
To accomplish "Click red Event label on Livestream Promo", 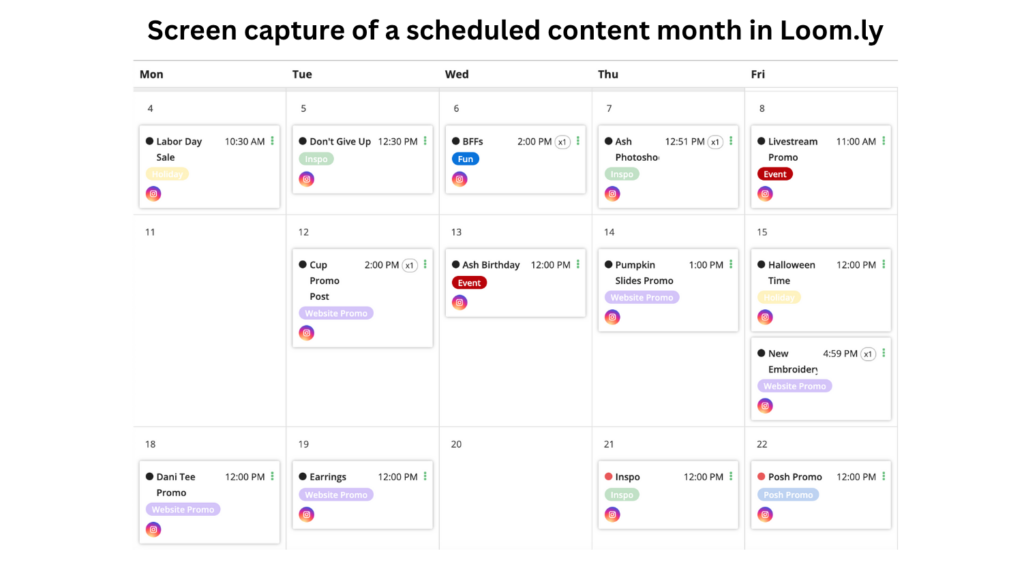I will point(775,174).
